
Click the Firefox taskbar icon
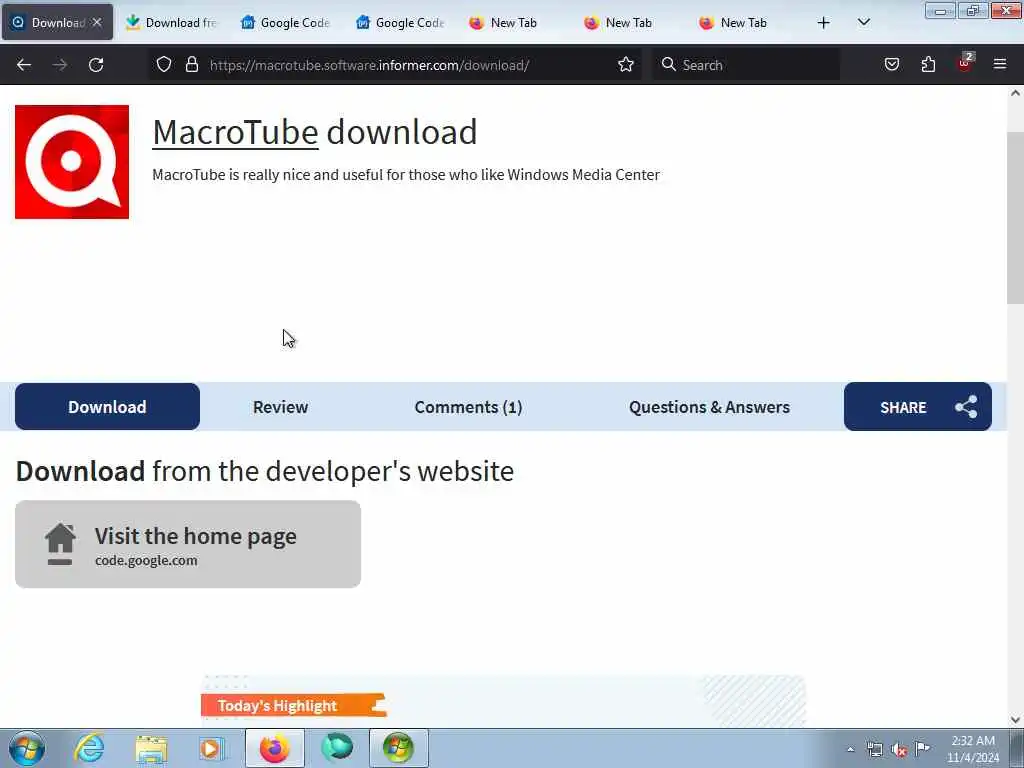click(275, 748)
